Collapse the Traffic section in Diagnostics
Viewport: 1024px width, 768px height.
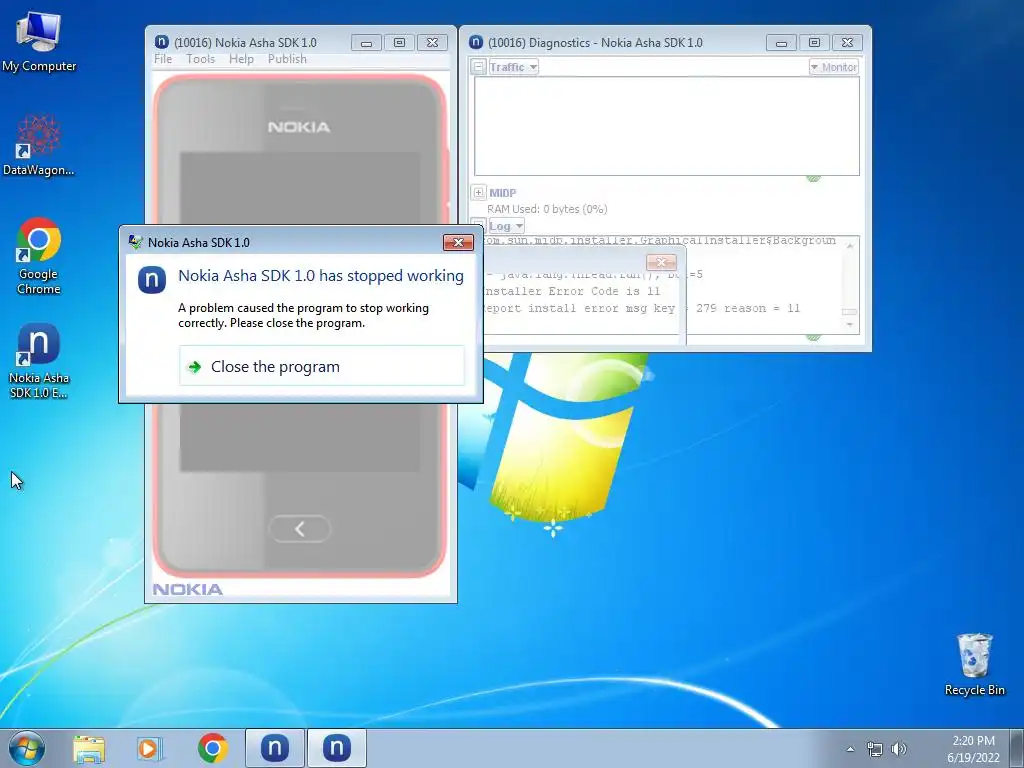tap(479, 67)
